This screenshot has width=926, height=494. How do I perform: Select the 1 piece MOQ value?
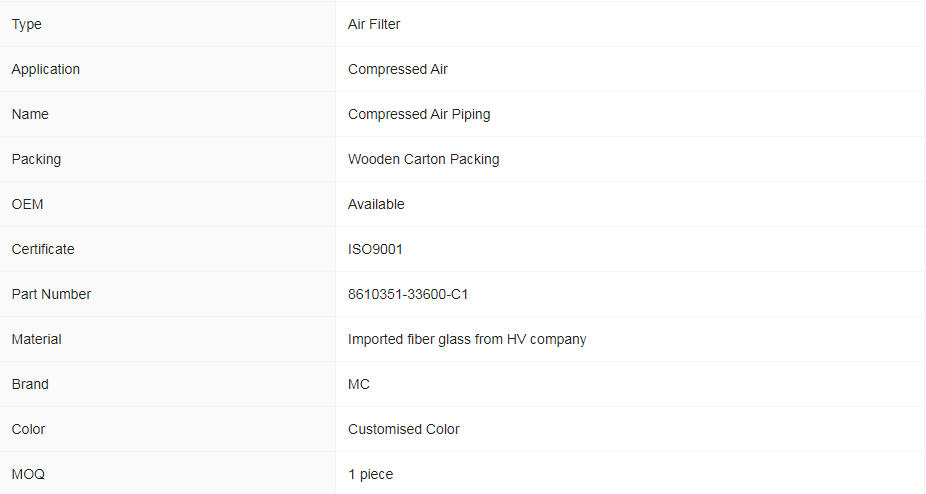pyautogui.click(x=370, y=474)
